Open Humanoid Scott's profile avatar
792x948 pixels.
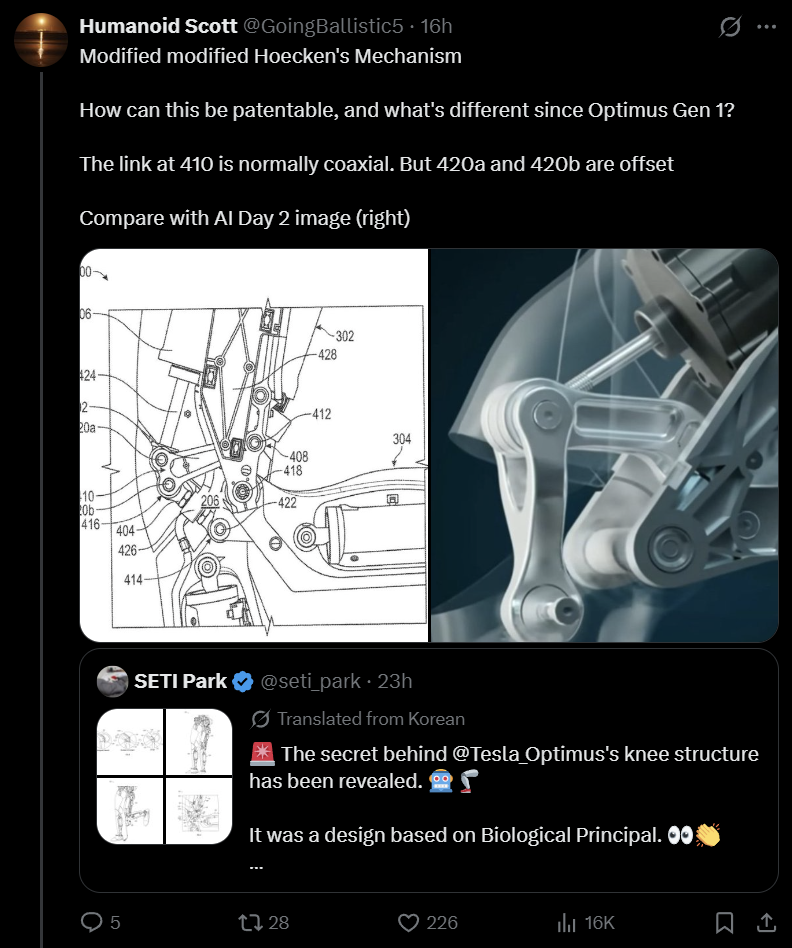tap(41, 40)
